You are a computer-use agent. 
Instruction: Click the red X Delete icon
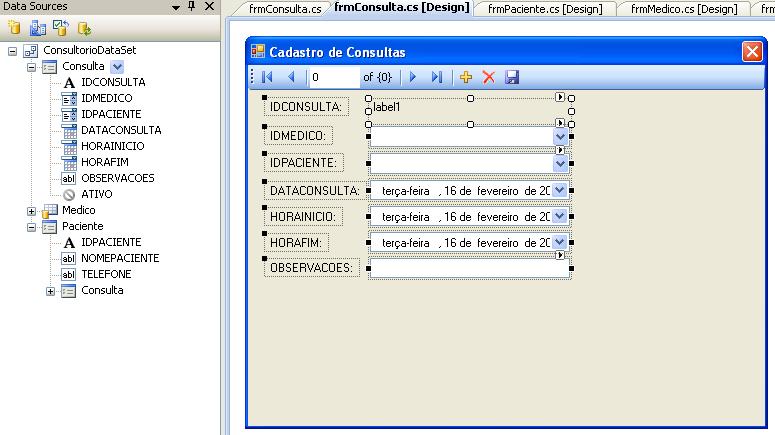click(x=489, y=77)
